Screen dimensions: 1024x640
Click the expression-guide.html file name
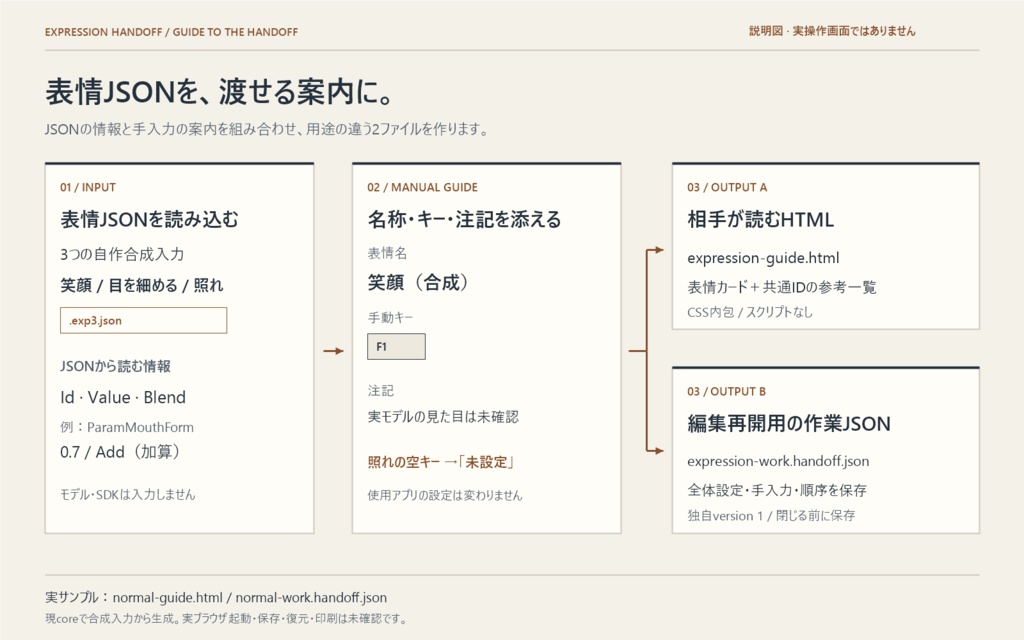(x=763, y=258)
